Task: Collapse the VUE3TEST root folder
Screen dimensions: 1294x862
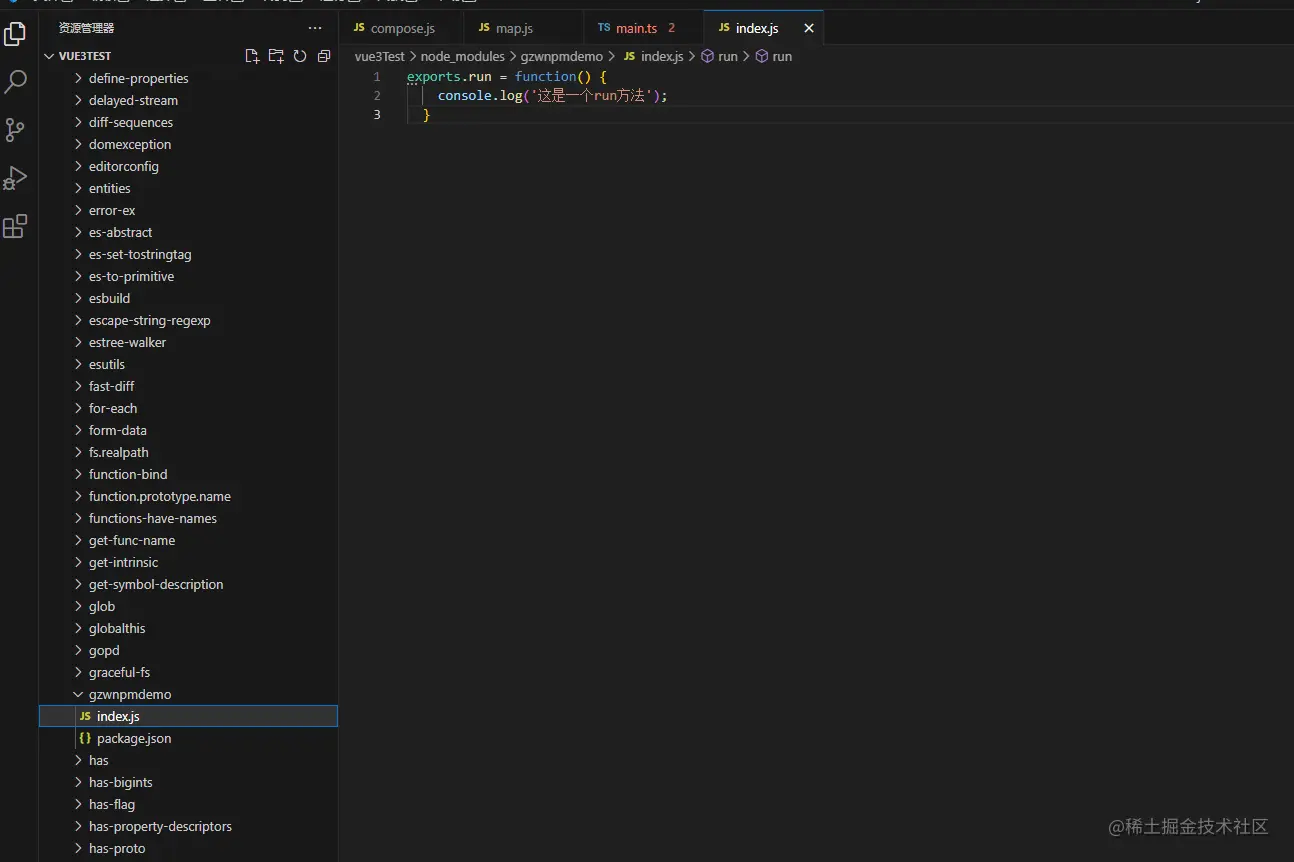Action: (x=188, y=56)
